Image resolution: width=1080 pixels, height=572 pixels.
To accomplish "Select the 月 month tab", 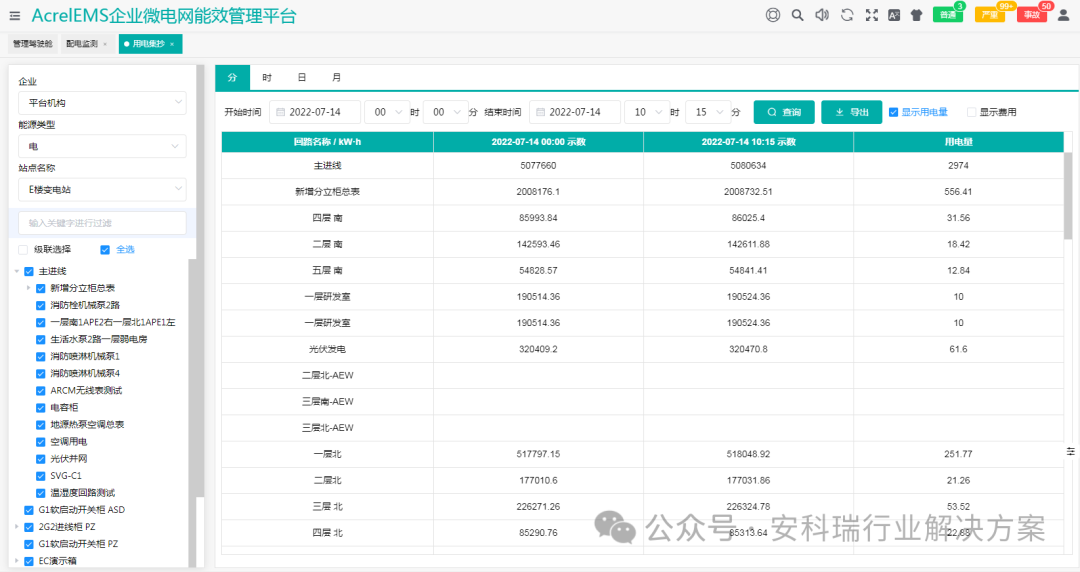I will pyautogui.click(x=336, y=78).
